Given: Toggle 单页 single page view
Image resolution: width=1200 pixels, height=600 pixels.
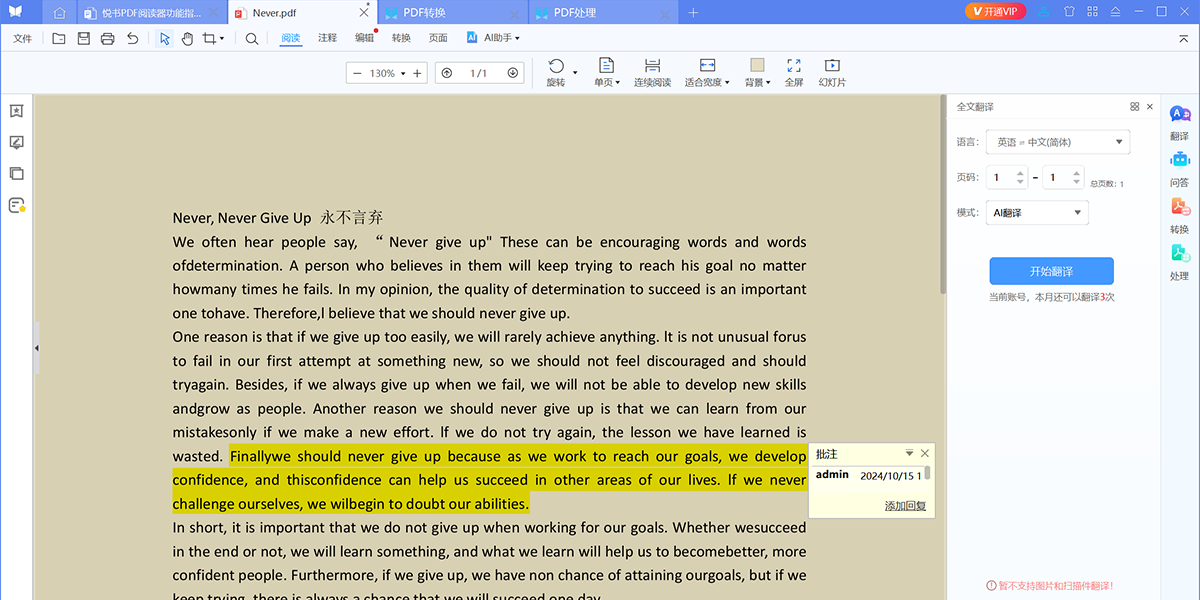Looking at the screenshot, I should [606, 71].
